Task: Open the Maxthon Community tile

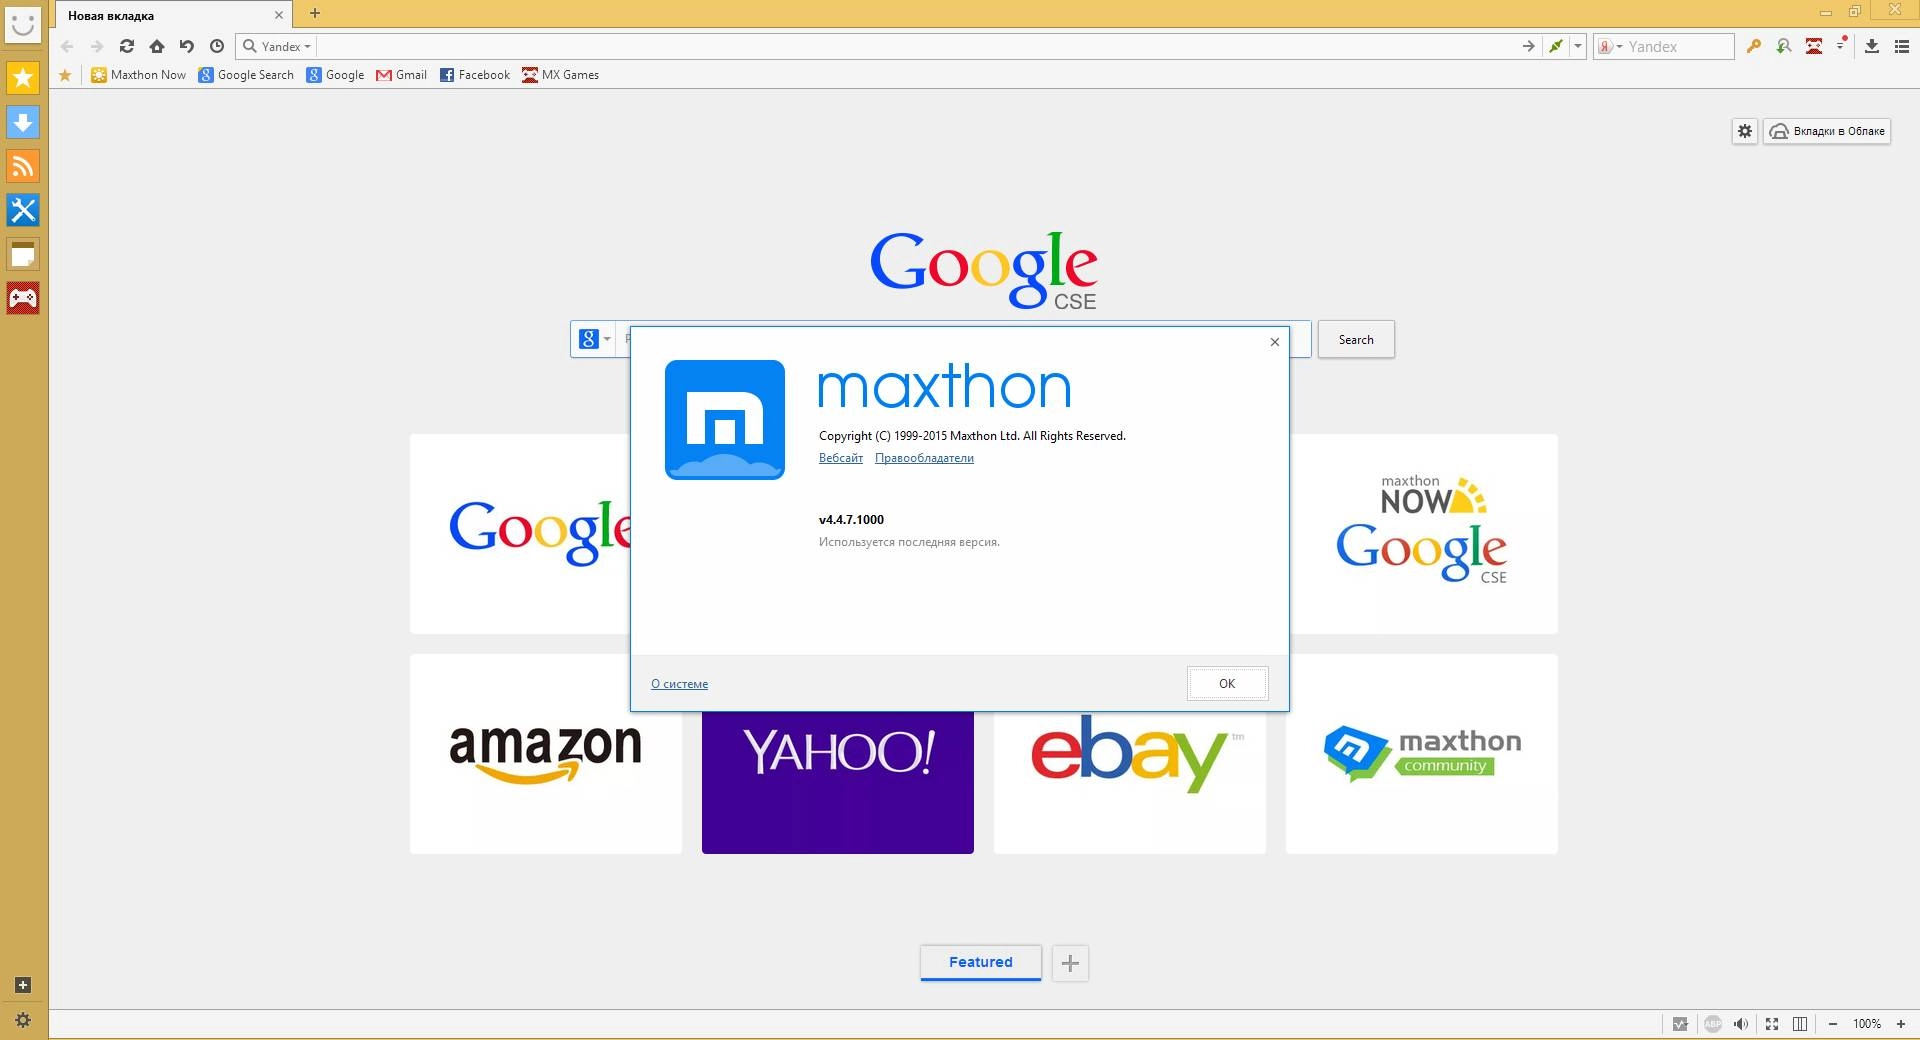Action: (1422, 754)
